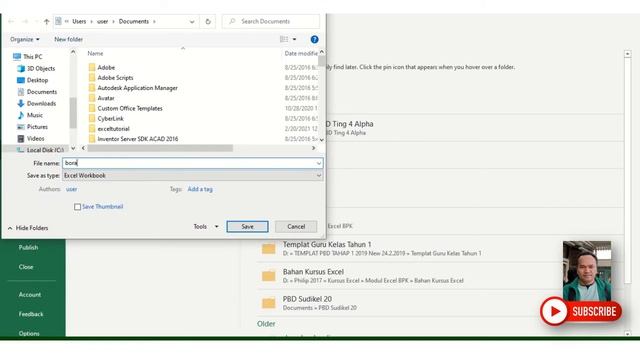Open the Organize dropdown menu
Screen dimensions: 640x360
(25, 40)
